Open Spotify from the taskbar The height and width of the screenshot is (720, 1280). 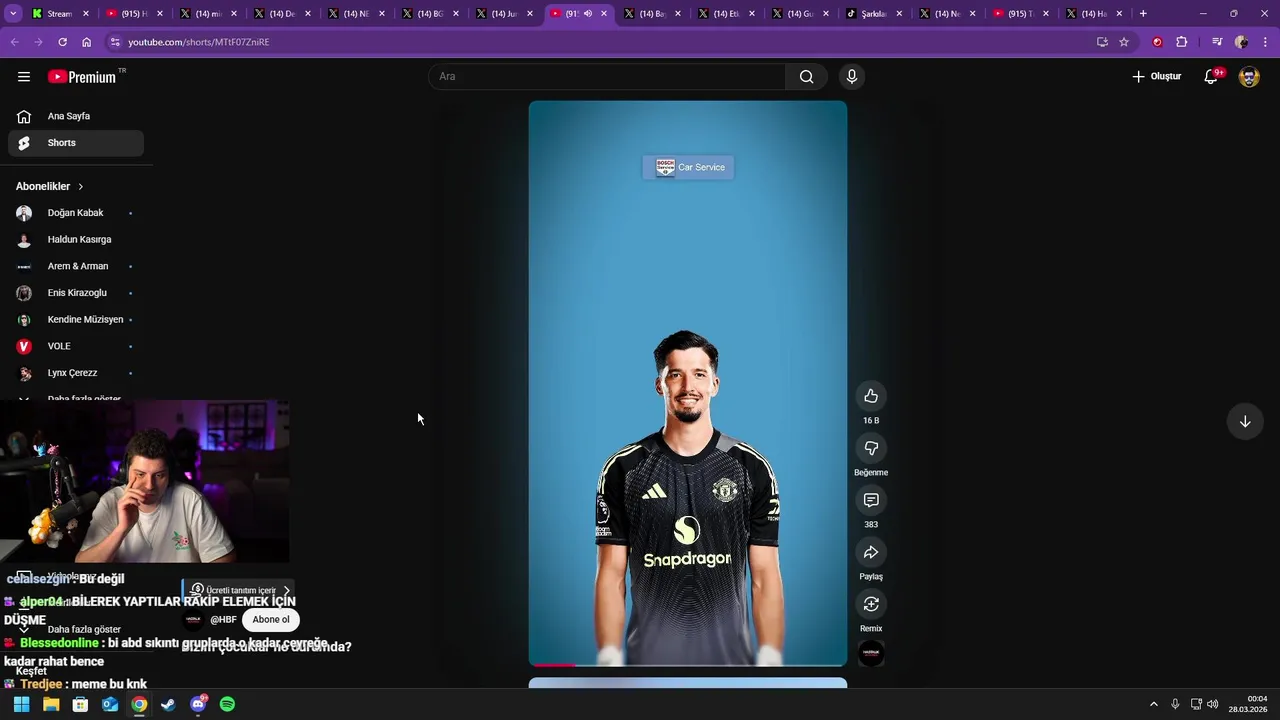[x=227, y=704]
